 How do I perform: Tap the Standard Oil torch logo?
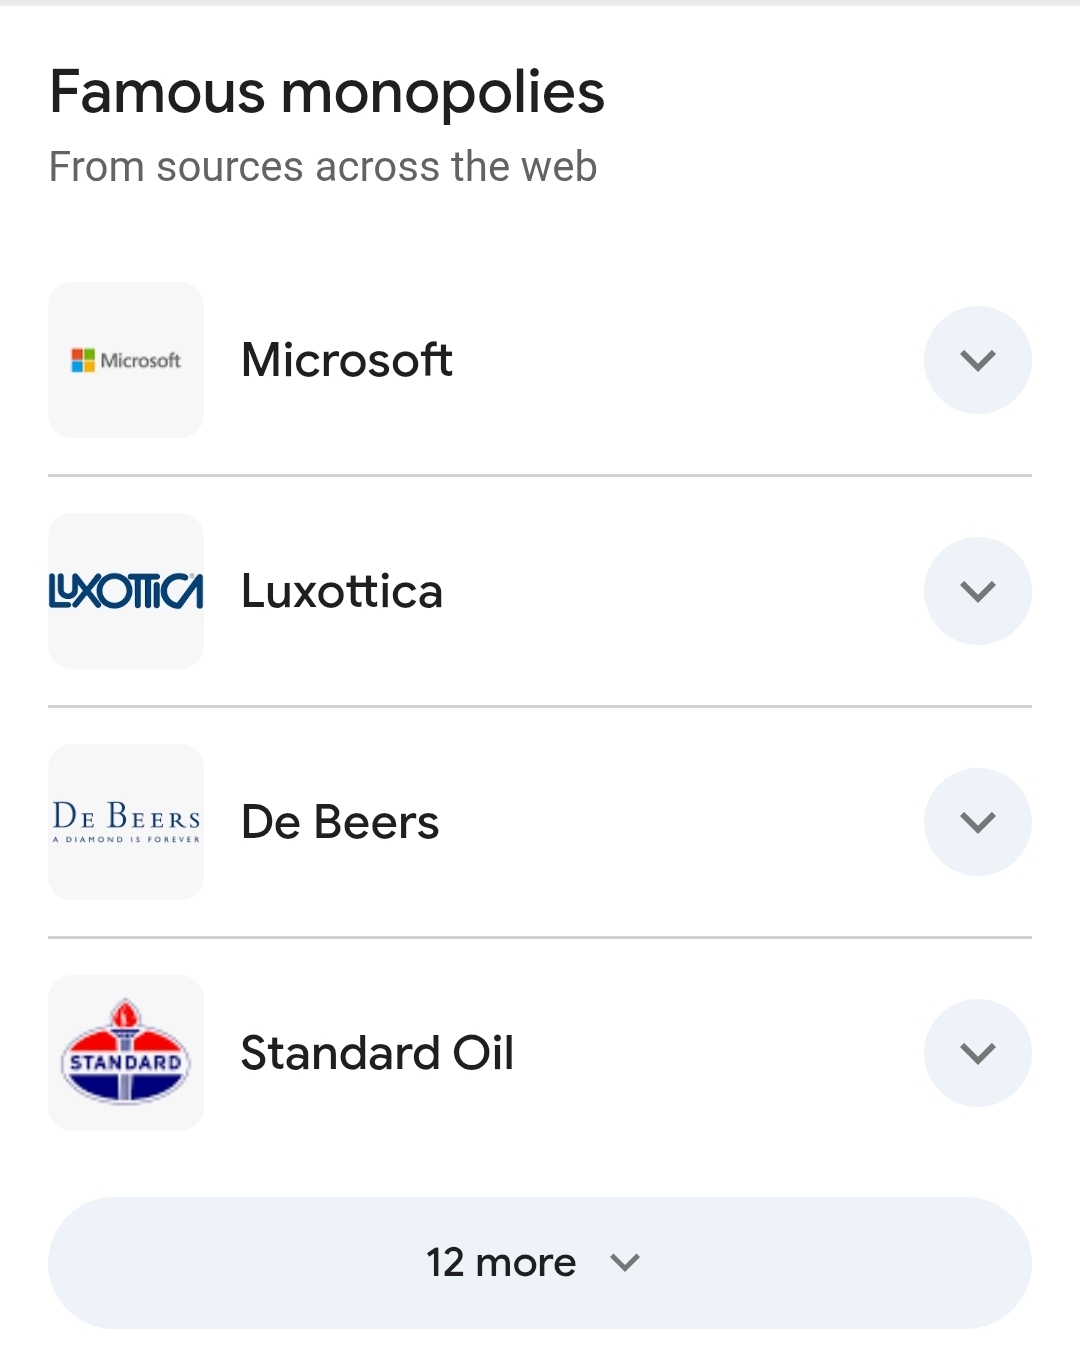pos(126,1053)
